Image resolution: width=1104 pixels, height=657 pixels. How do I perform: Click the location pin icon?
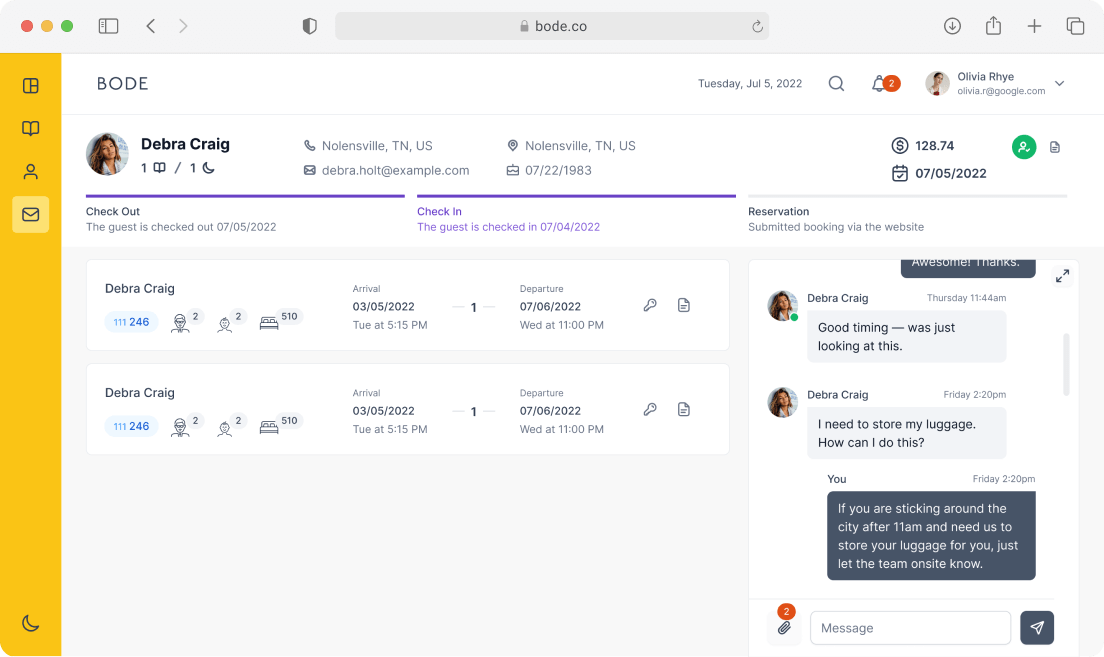(x=513, y=146)
